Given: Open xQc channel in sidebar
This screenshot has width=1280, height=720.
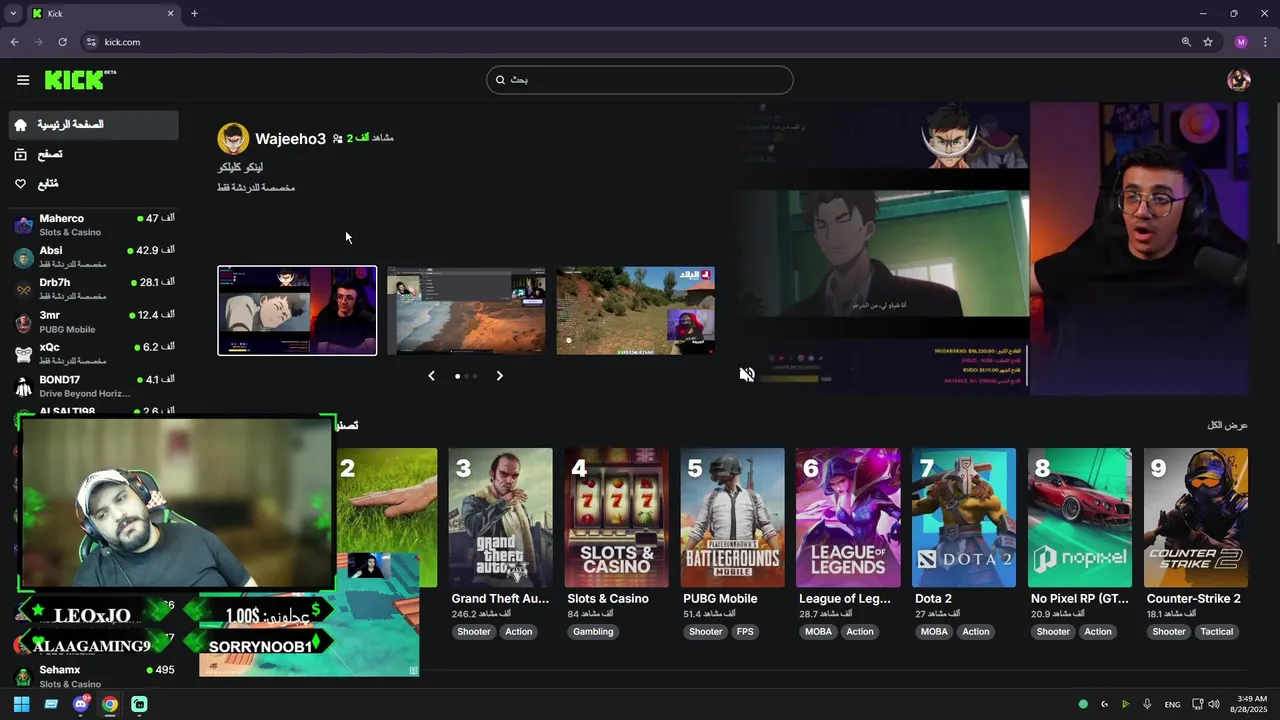Looking at the screenshot, I should point(94,353).
